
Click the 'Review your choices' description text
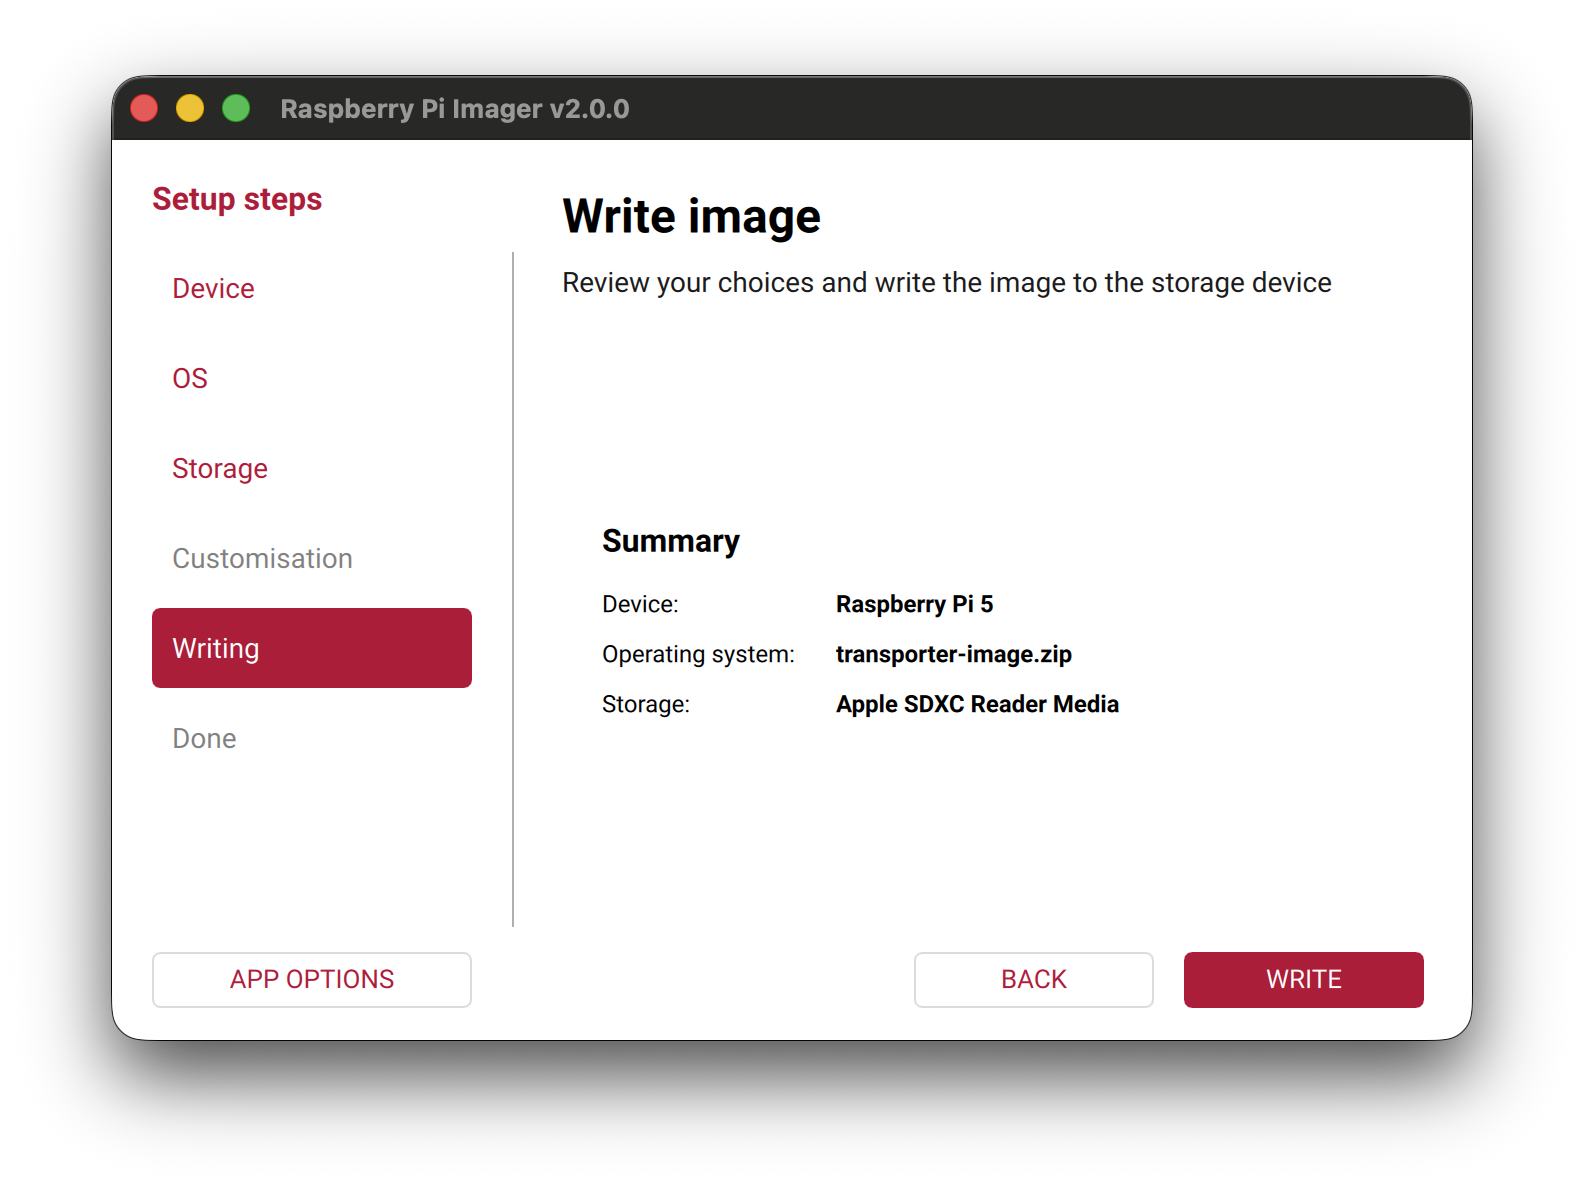pos(947,283)
